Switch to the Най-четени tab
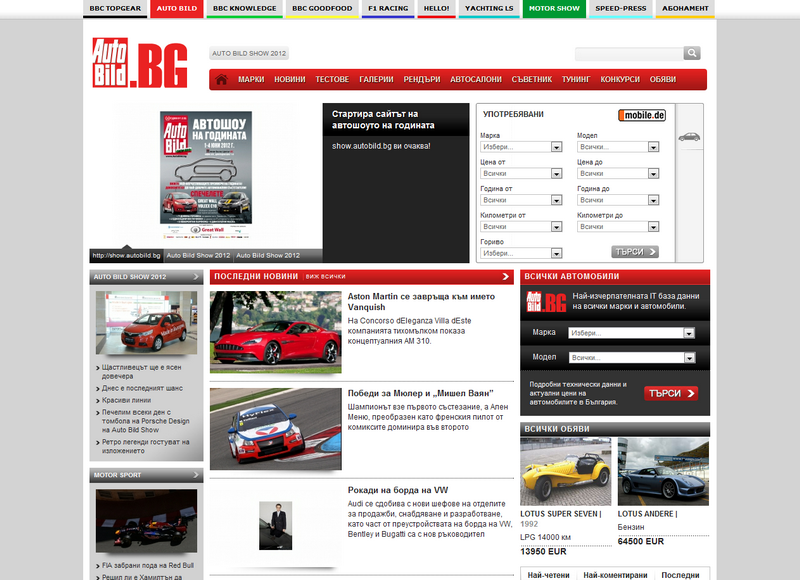The image size is (800, 580). click(548, 575)
